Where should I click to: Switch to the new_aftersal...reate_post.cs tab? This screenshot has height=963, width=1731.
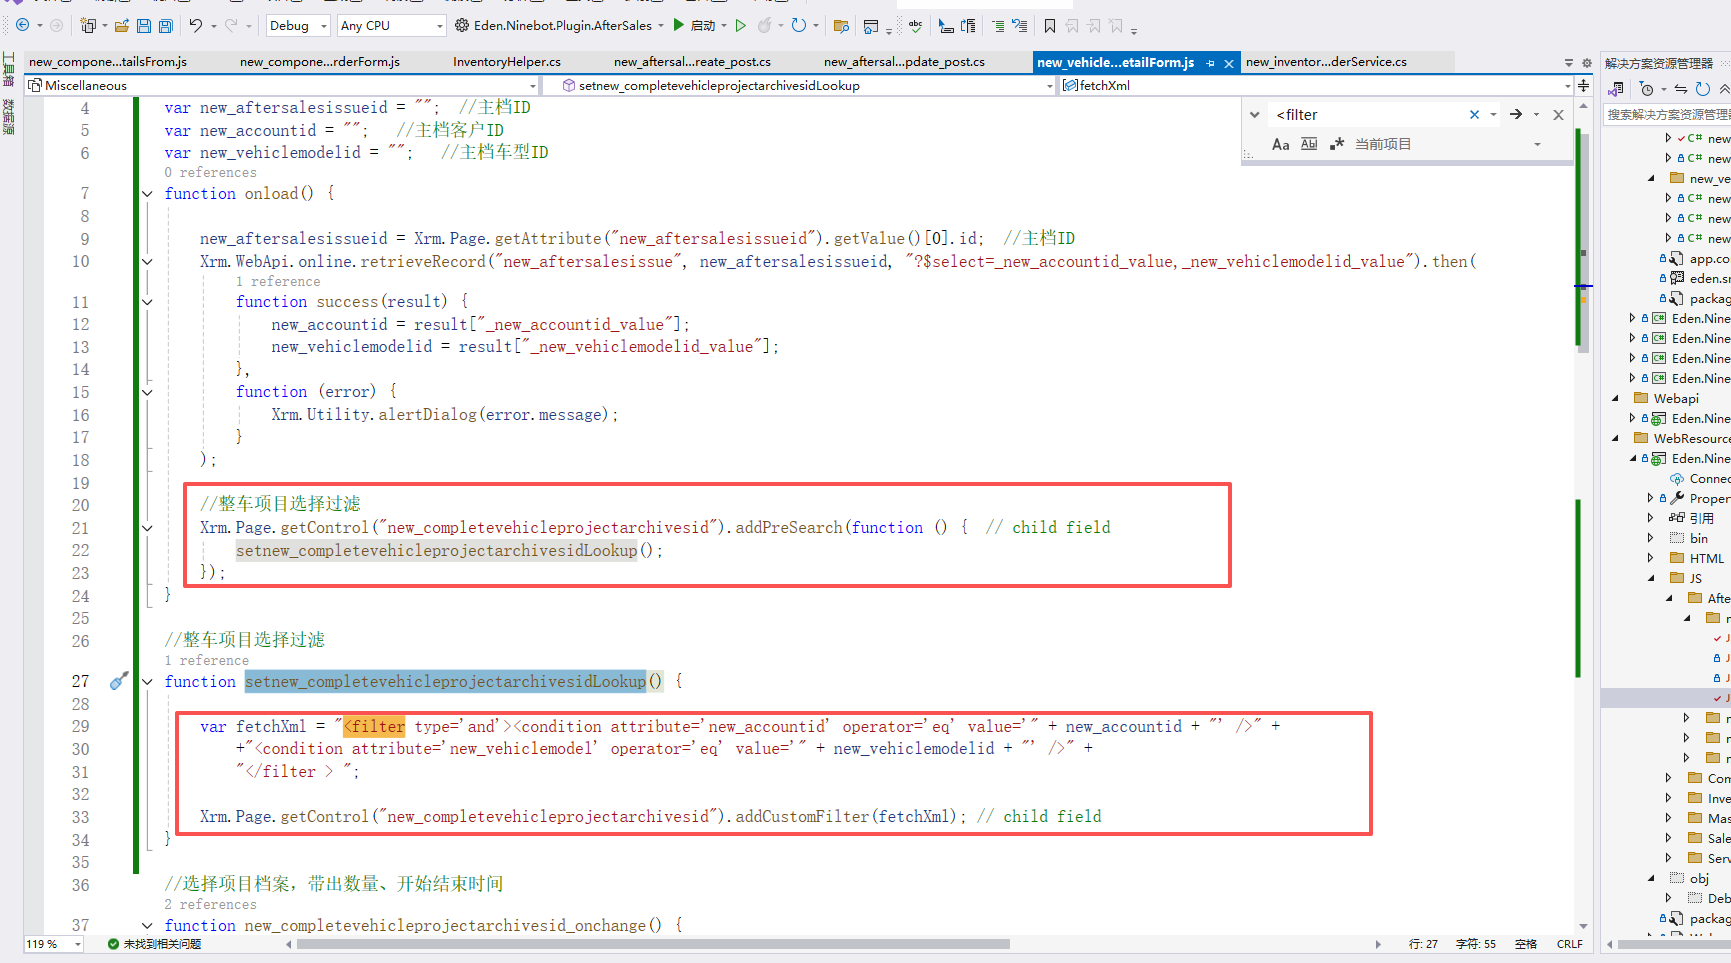click(x=692, y=62)
